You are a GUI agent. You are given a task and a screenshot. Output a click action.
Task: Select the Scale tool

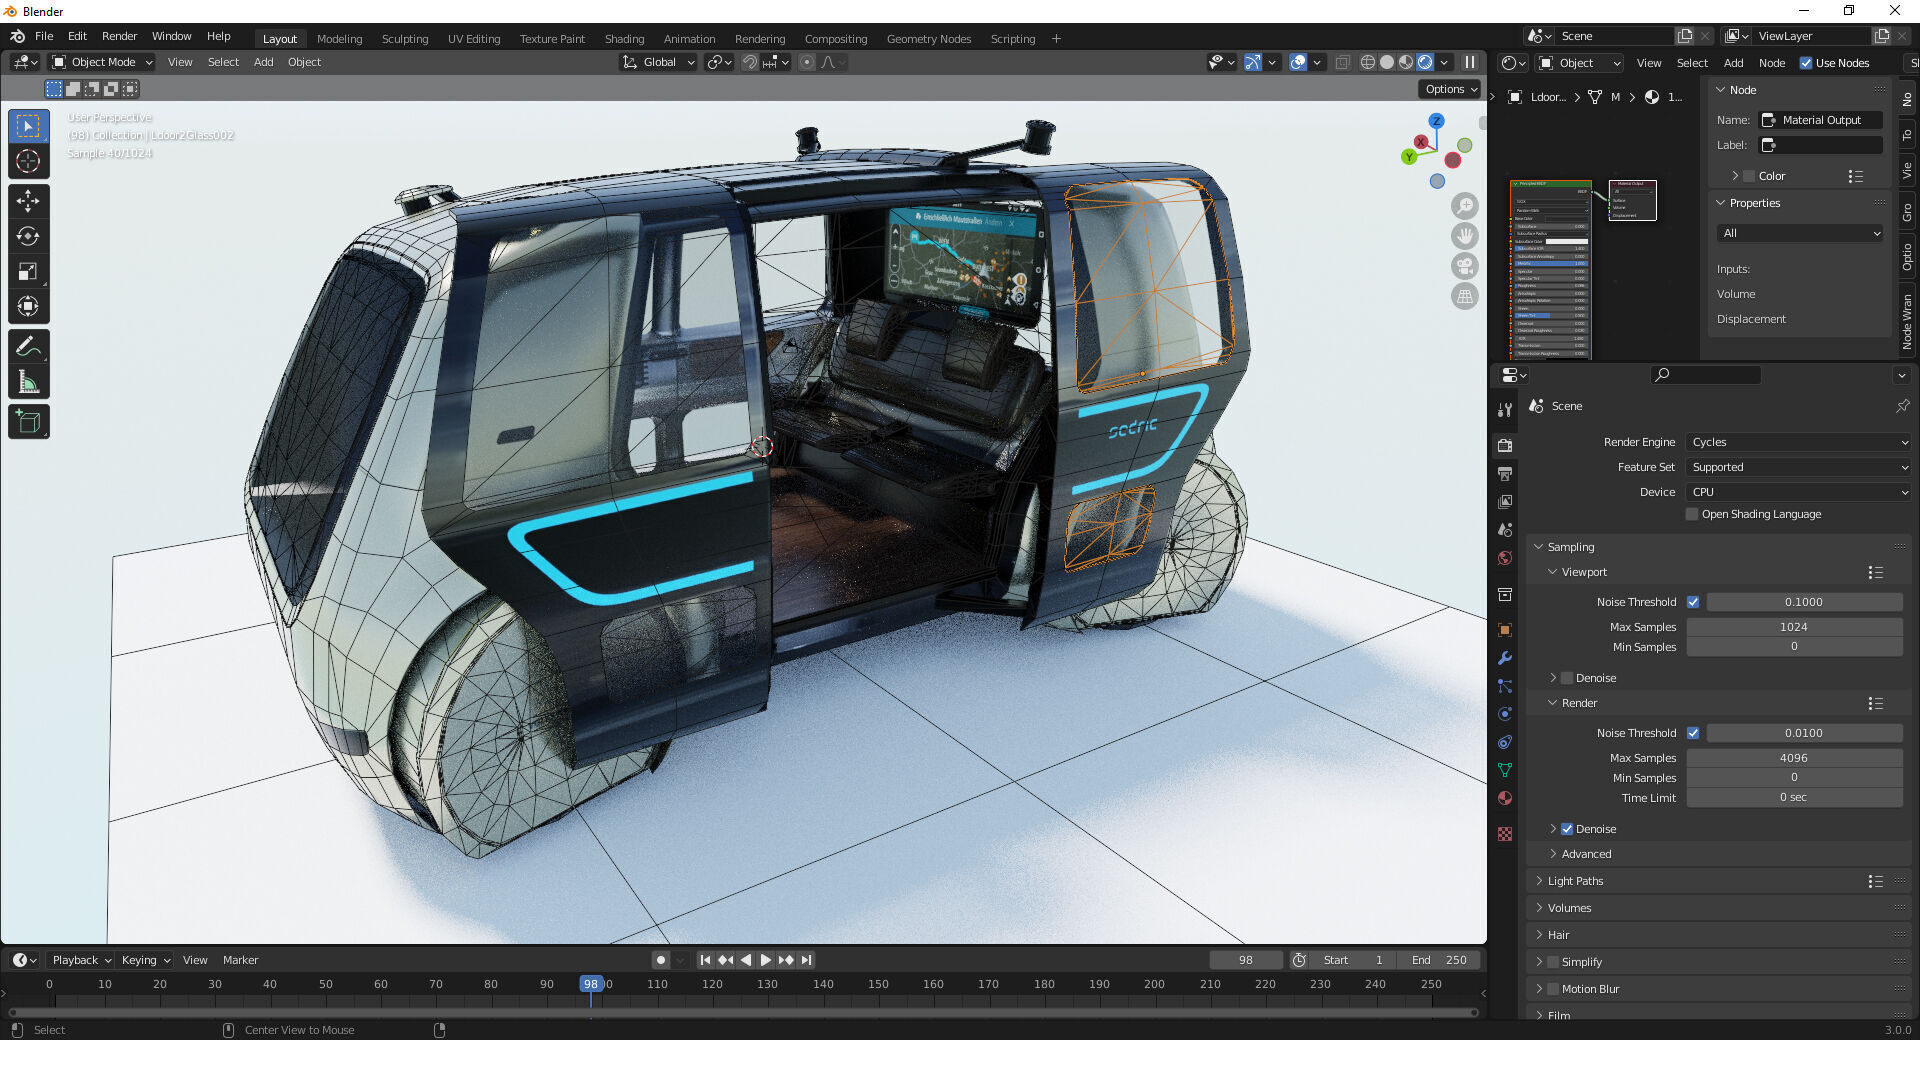pyautogui.click(x=28, y=271)
